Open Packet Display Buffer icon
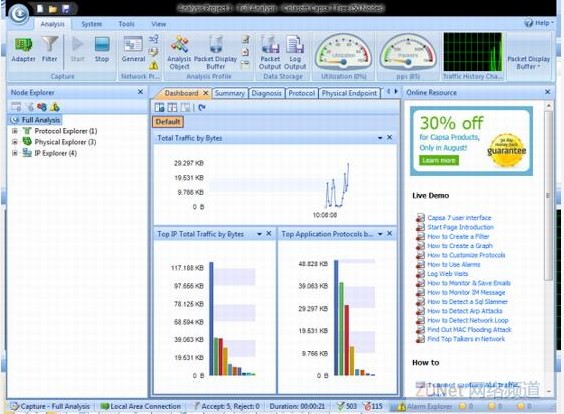The height and width of the screenshot is (414, 564). 215,53
